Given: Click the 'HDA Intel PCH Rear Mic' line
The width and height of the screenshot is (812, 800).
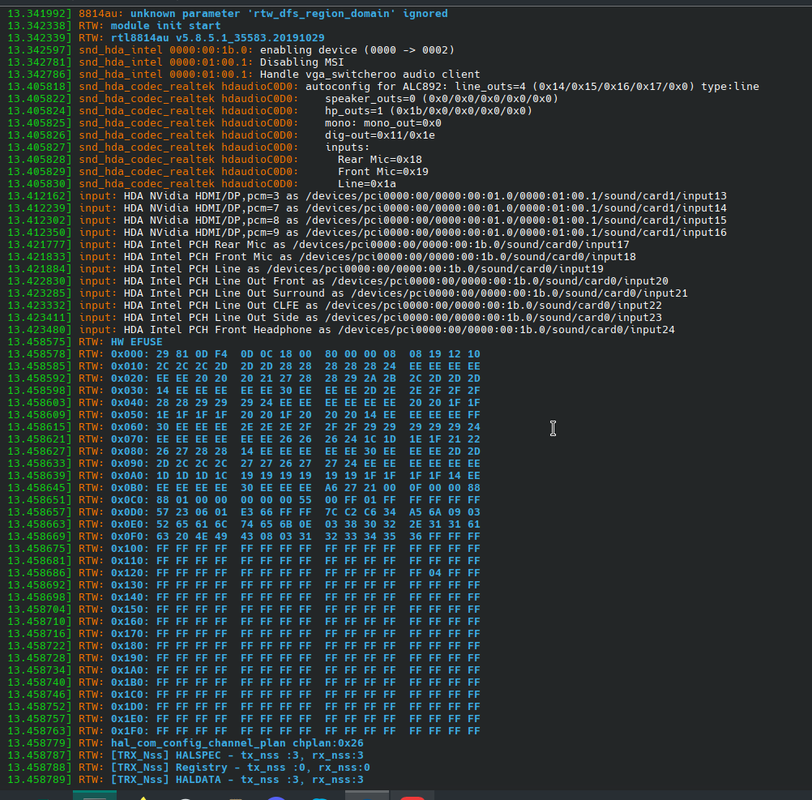Looking at the screenshot, I should pyautogui.click(x=318, y=245).
